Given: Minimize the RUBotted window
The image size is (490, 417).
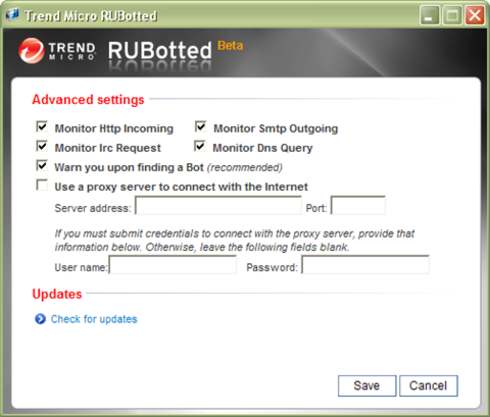Looking at the screenshot, I should click(x=430, y=15).
